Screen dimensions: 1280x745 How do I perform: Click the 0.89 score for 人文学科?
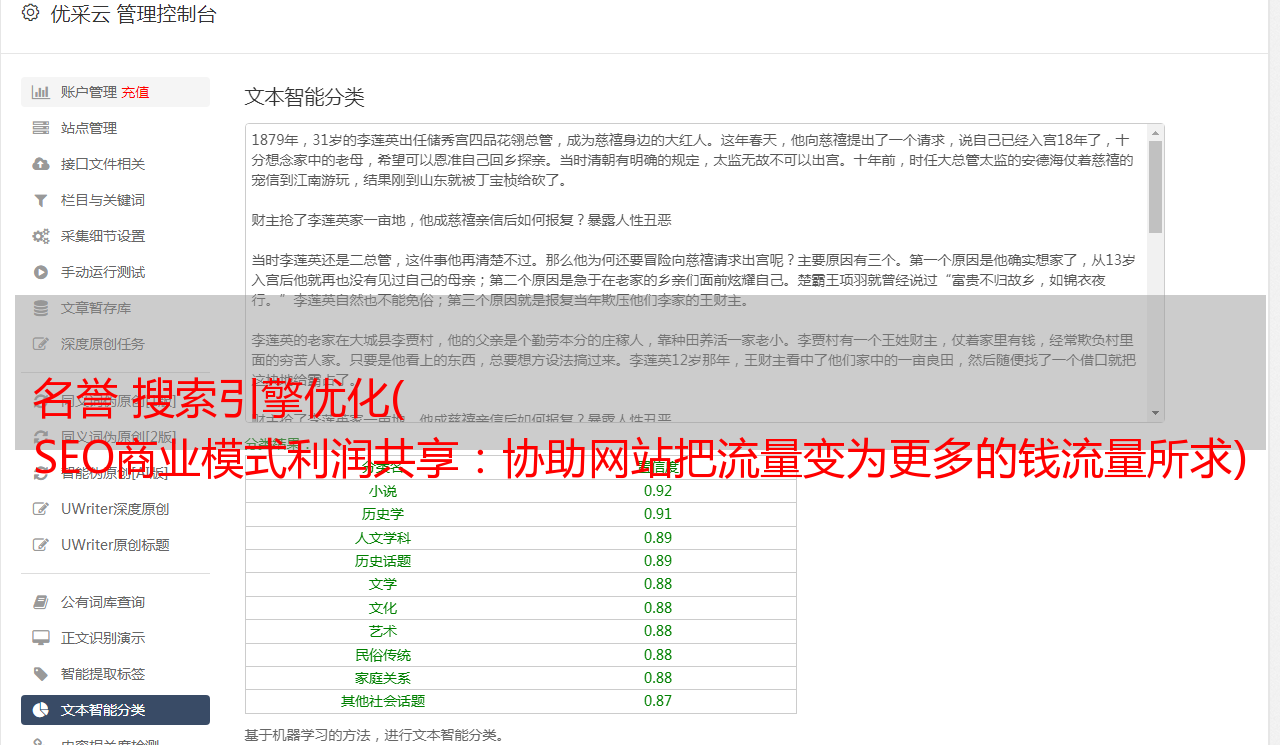(x=658, y=538)
